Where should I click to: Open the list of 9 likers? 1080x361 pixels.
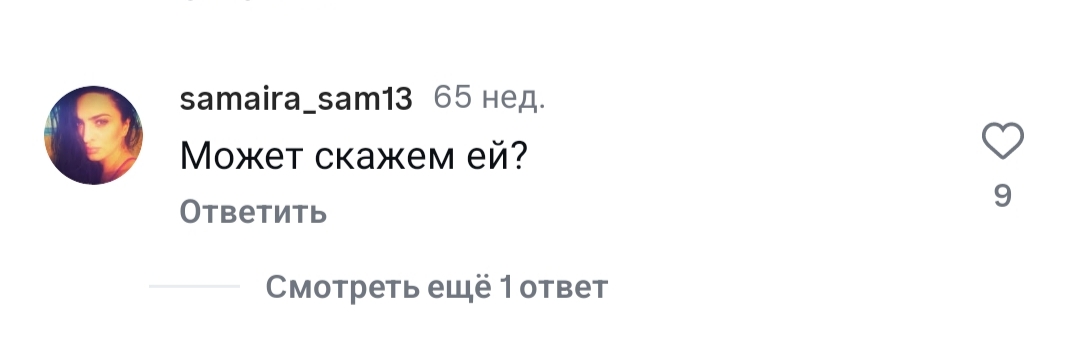click(1002, 196)
